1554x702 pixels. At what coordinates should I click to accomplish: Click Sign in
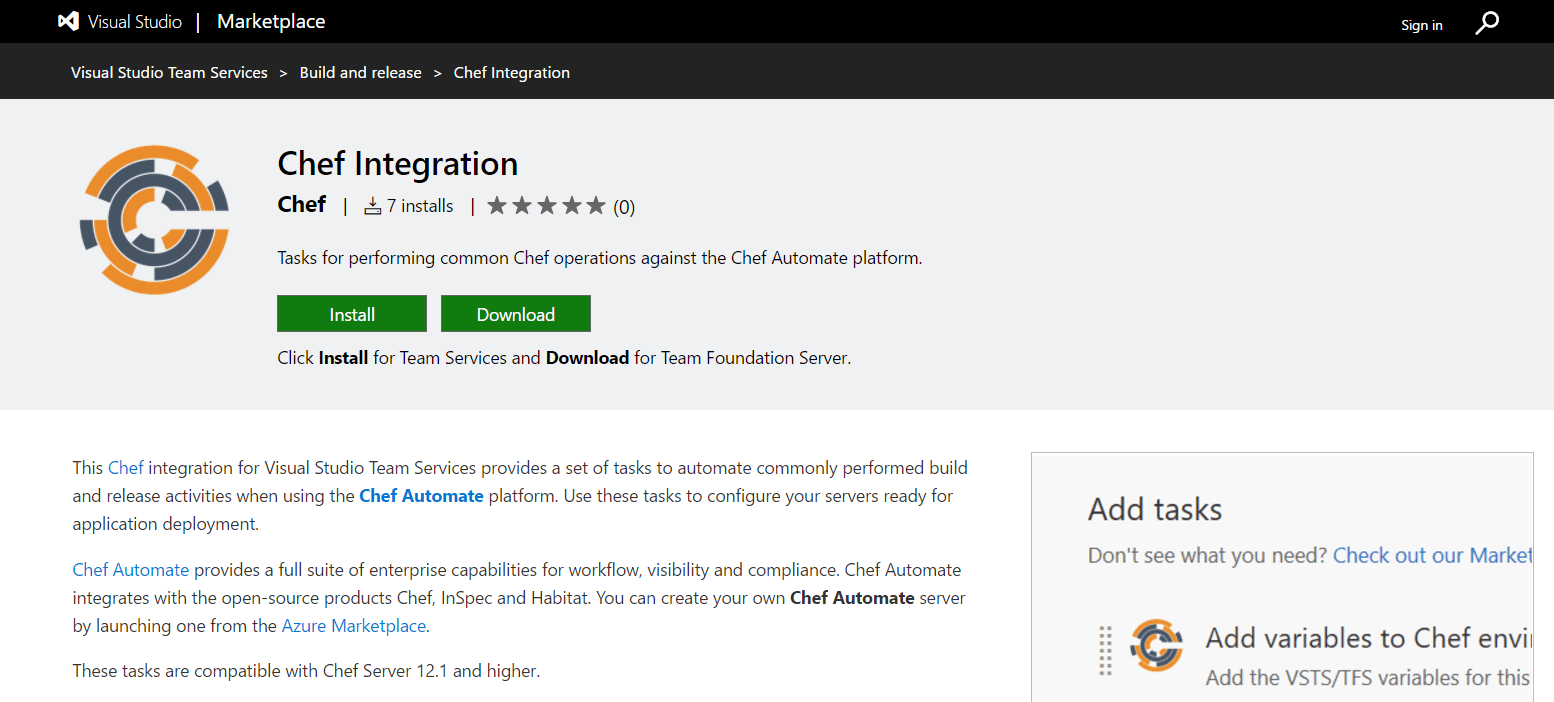coord(1421,24)
